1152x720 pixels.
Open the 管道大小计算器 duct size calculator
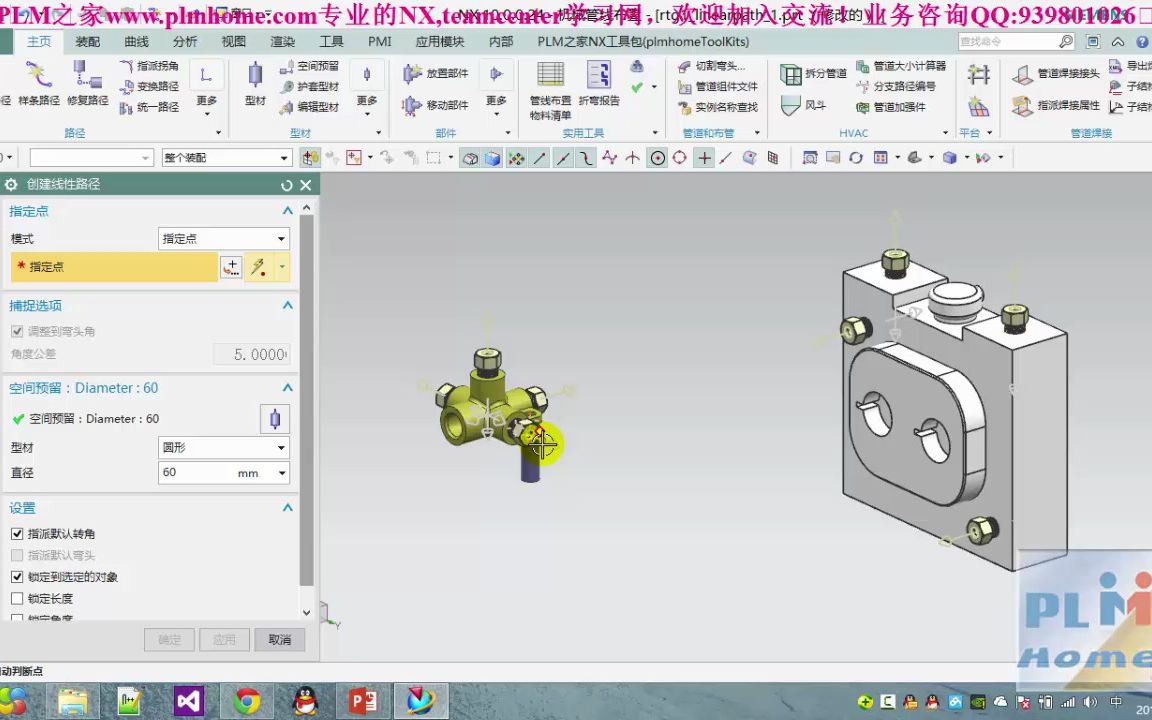(x=901, y=65)
